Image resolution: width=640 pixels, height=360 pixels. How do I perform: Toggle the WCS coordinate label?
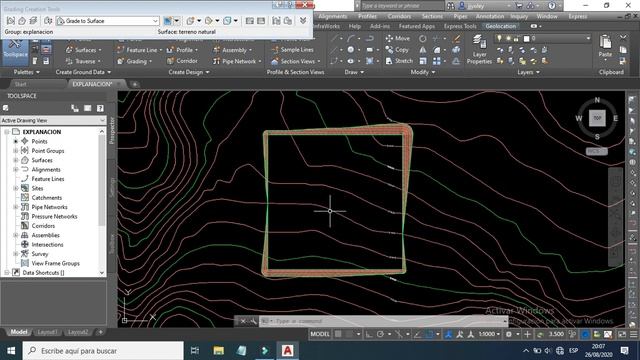596,151
